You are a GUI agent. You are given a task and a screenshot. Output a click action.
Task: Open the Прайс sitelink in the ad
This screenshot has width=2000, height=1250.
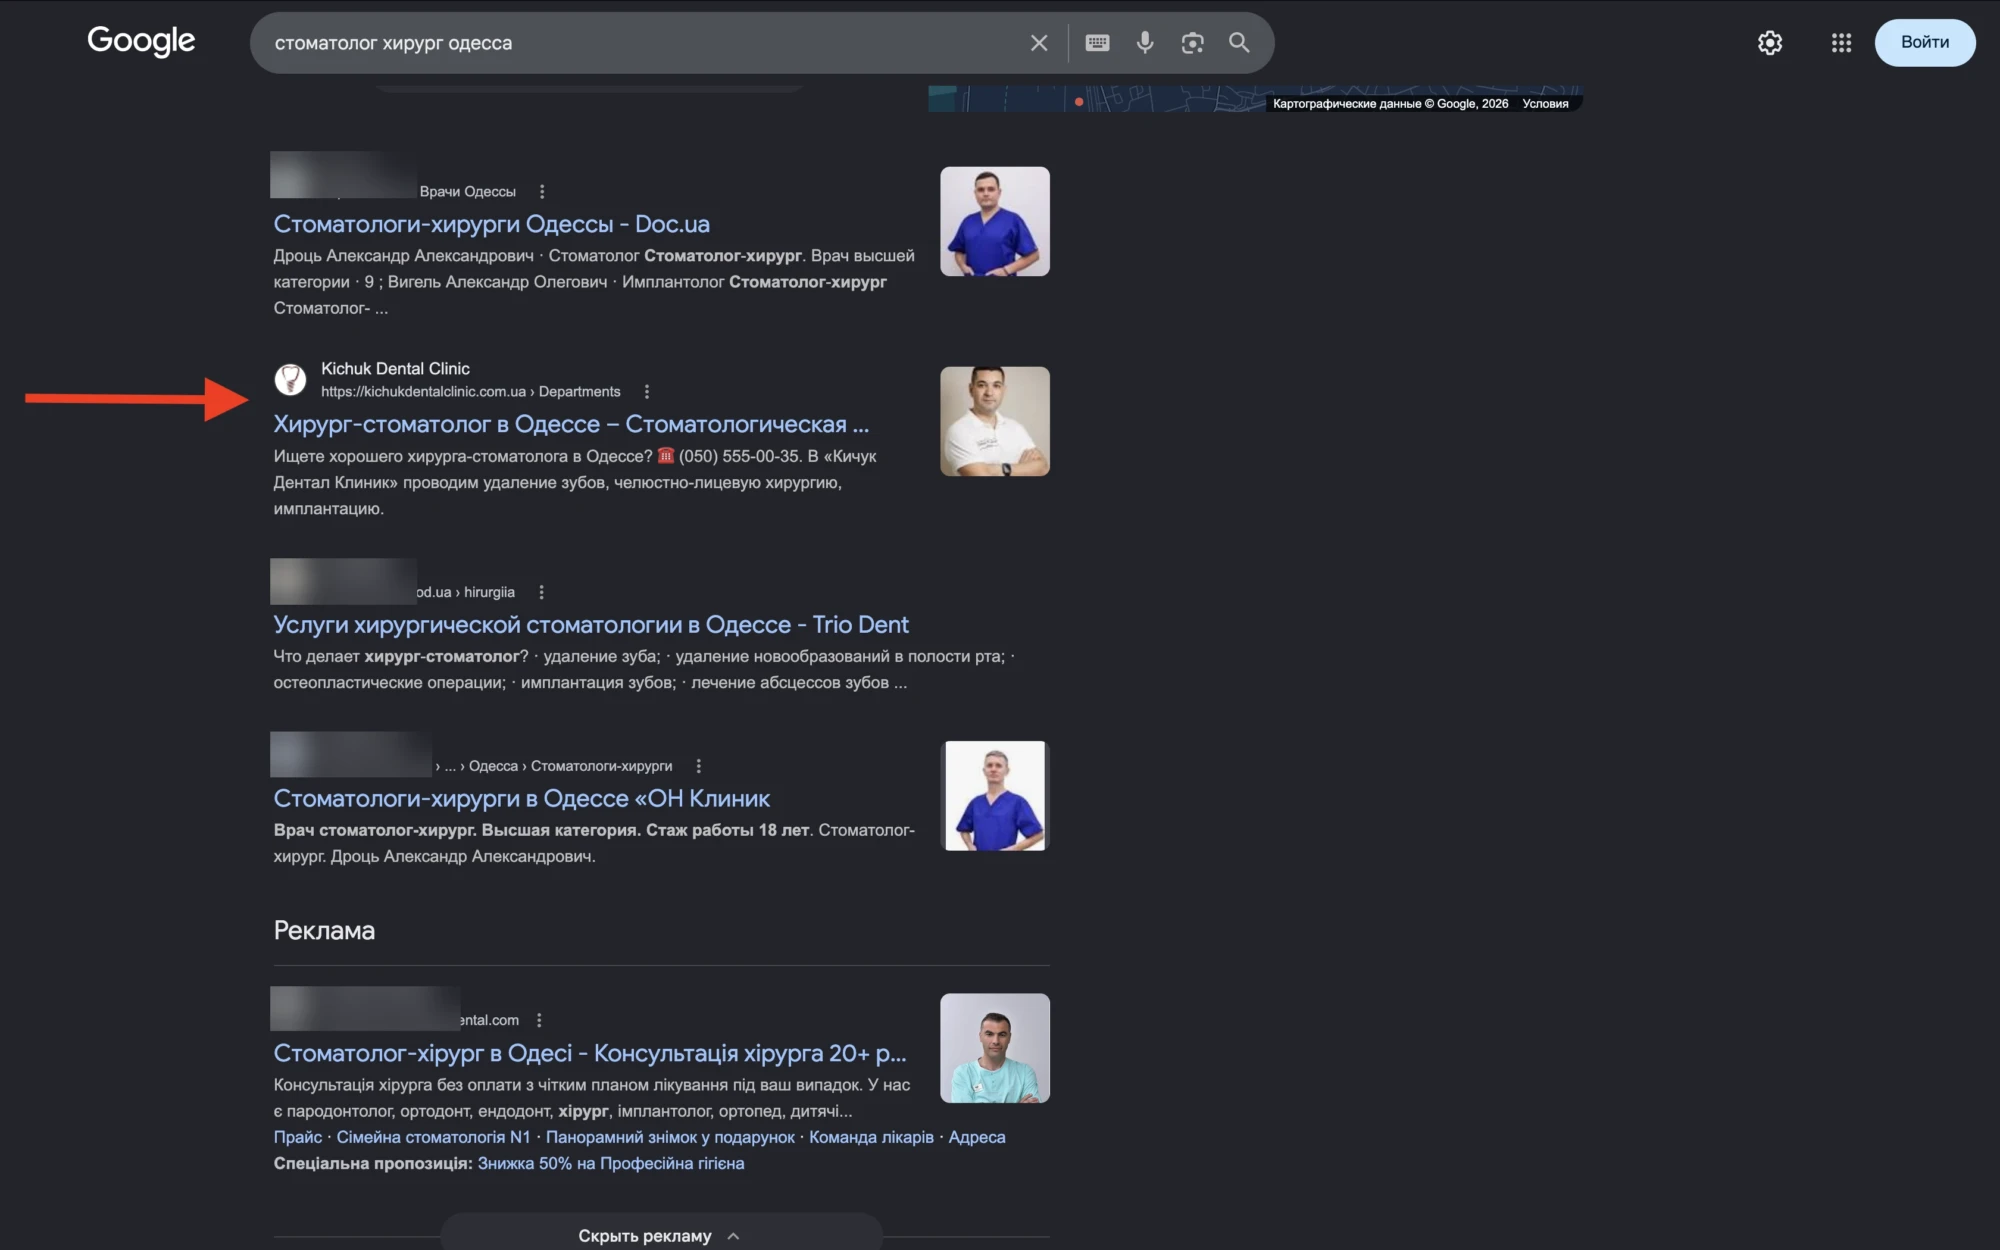click(x=298, y=1137)
